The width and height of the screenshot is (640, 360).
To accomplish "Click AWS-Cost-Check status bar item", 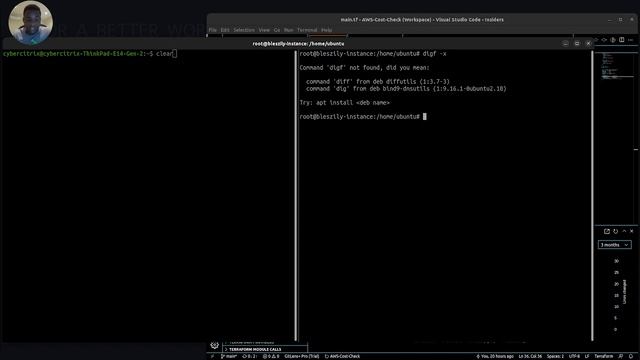I will (342, 356).
